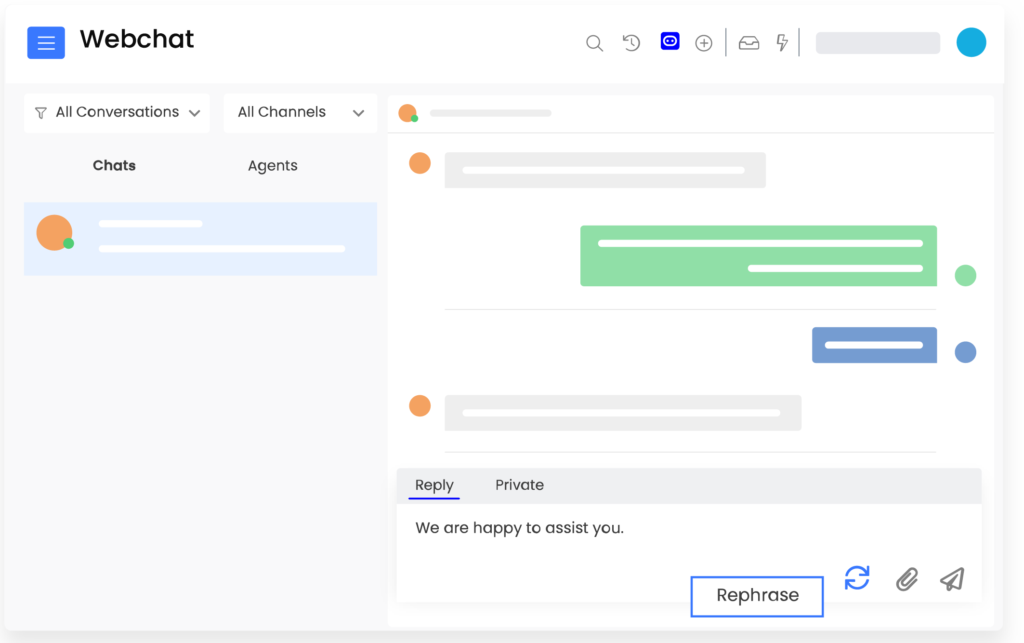Select the Private tab

[x=519, y=485]
